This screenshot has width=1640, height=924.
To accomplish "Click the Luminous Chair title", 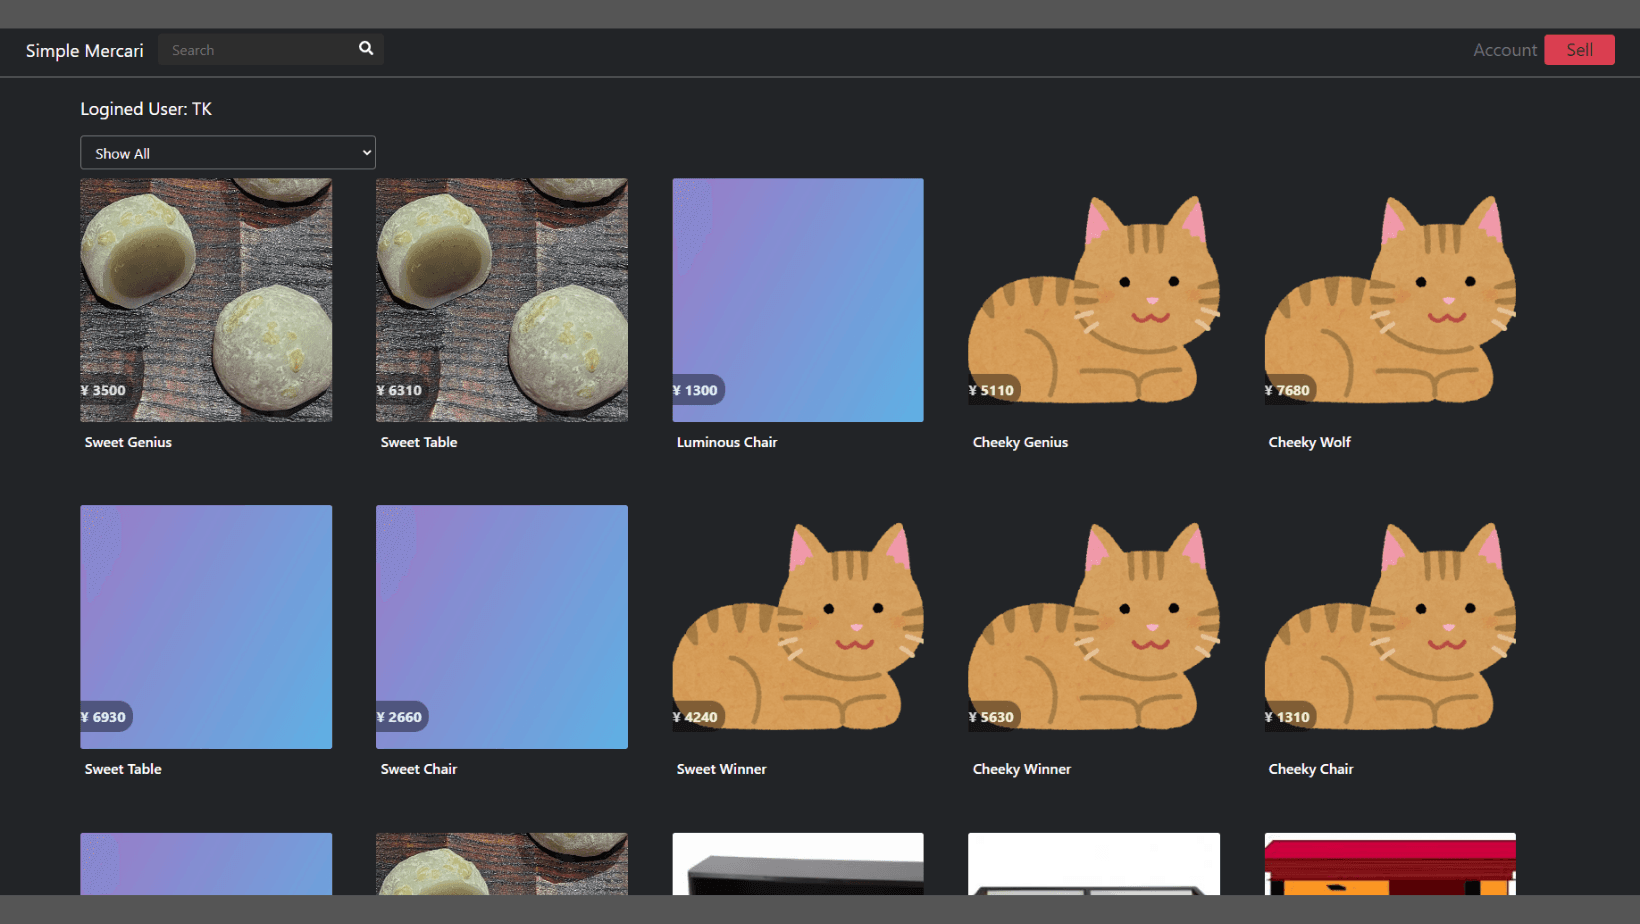I will [727, 442].
